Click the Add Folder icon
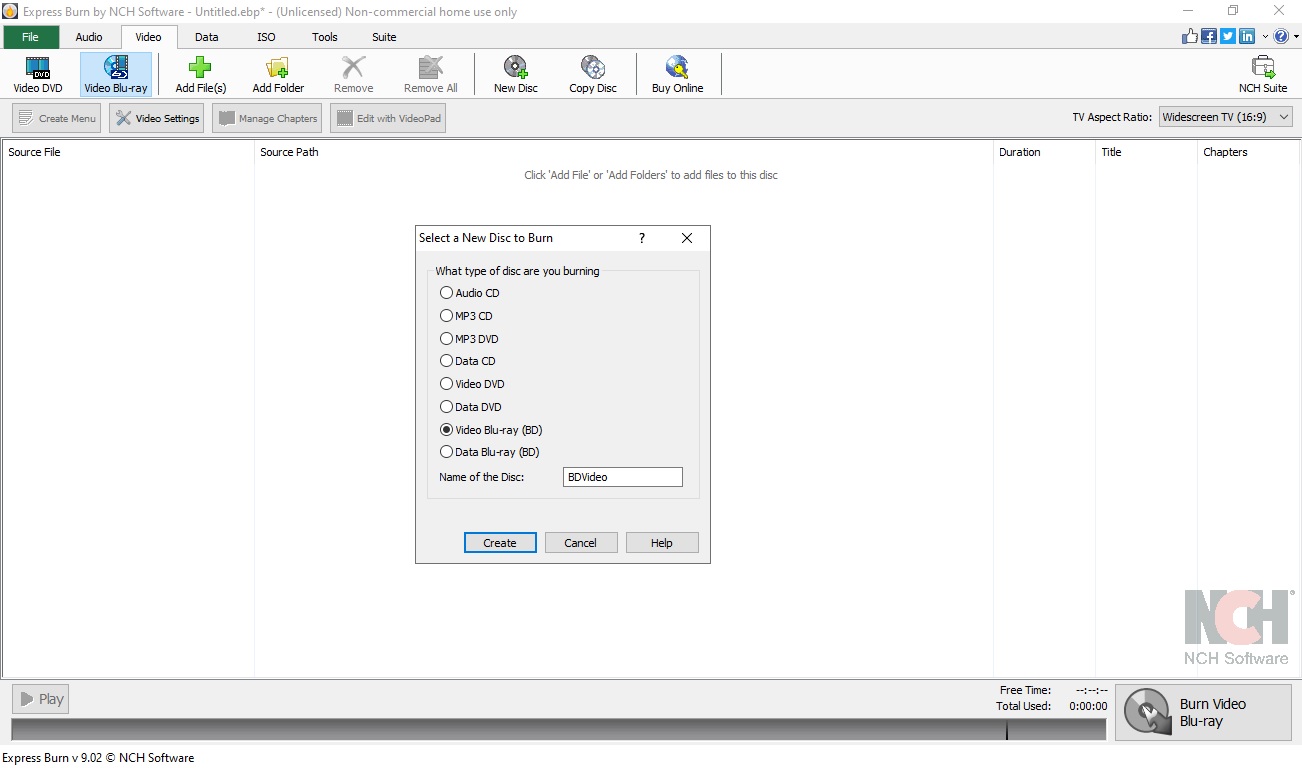This screenshot has width=1302, height=768. [x=278, y=74]
